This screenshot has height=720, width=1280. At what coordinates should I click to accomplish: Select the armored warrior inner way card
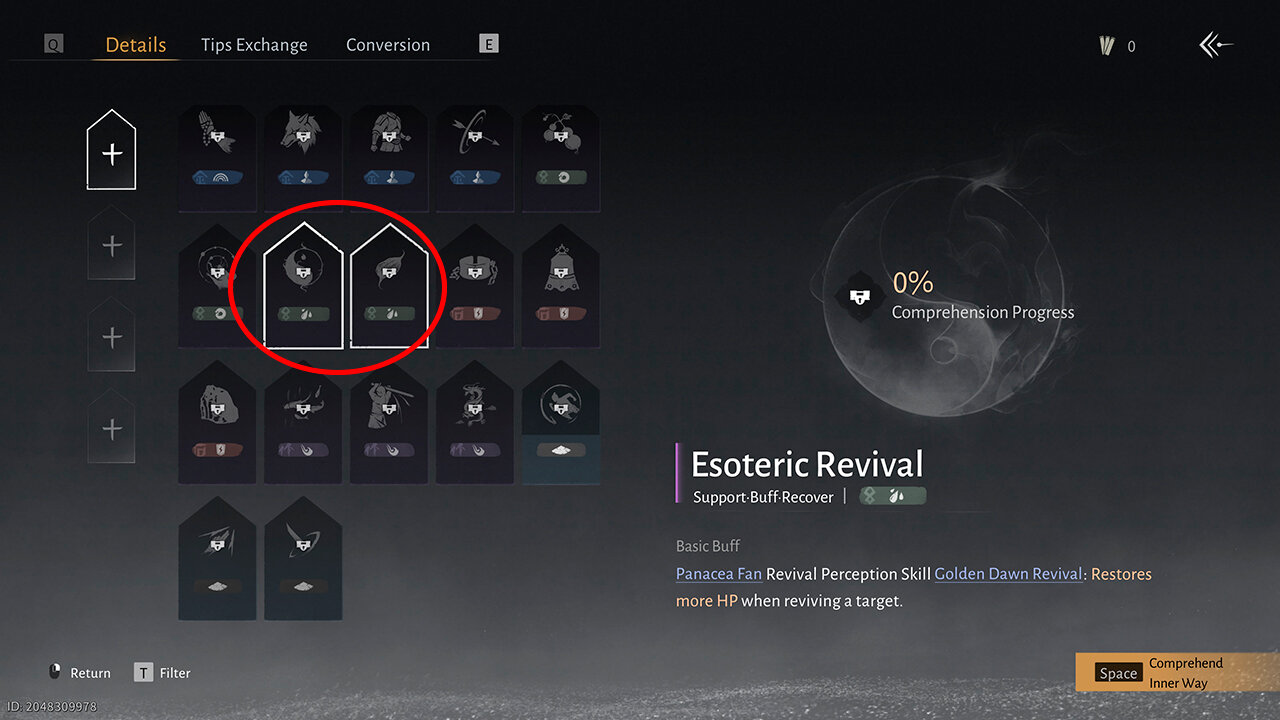click(x=389, y=158)
